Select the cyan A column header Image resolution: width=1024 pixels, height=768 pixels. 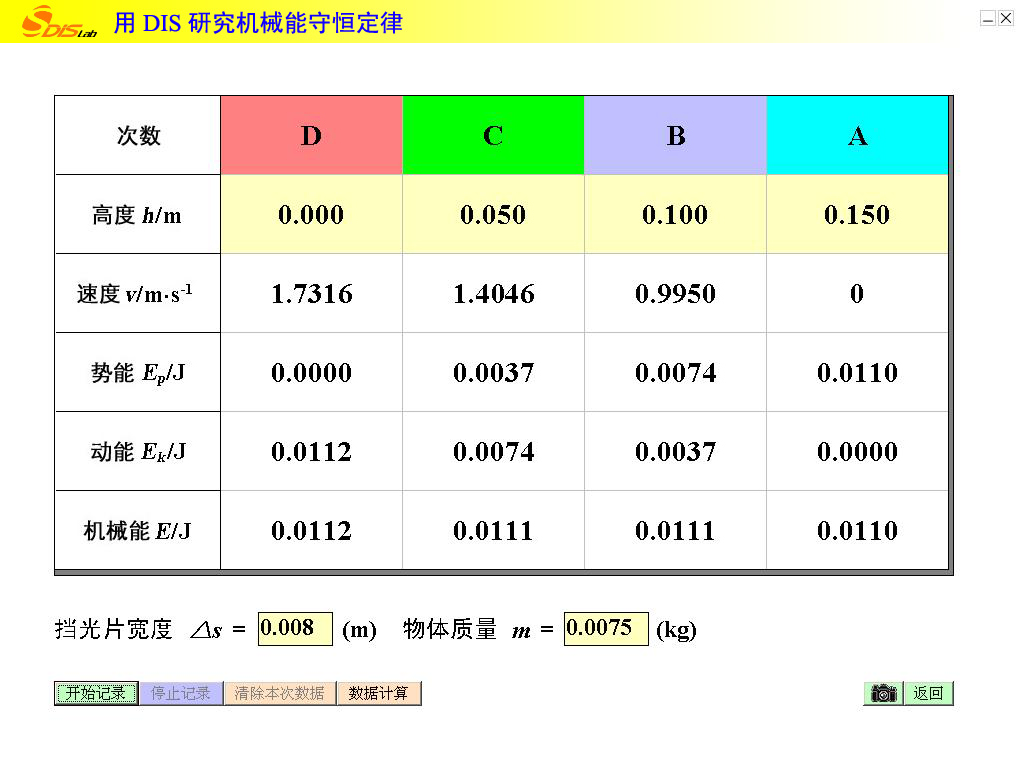857,136
